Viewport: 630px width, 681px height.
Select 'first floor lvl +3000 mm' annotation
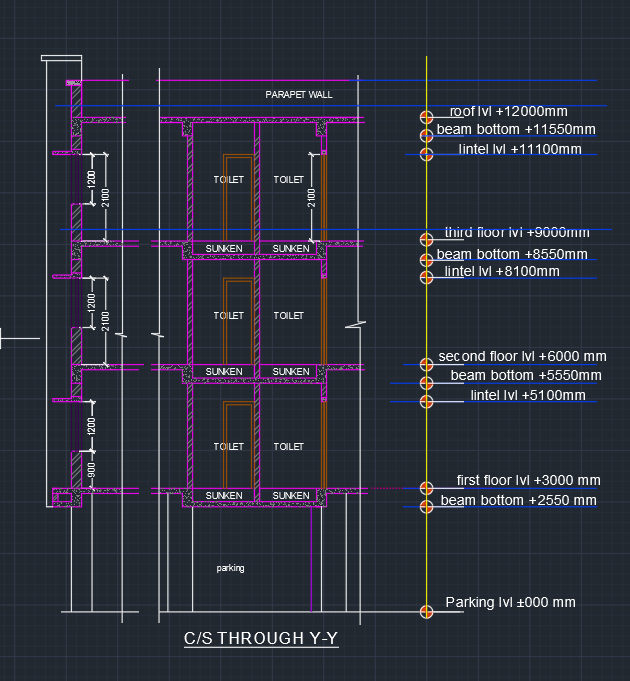click(x=528, y=480)
